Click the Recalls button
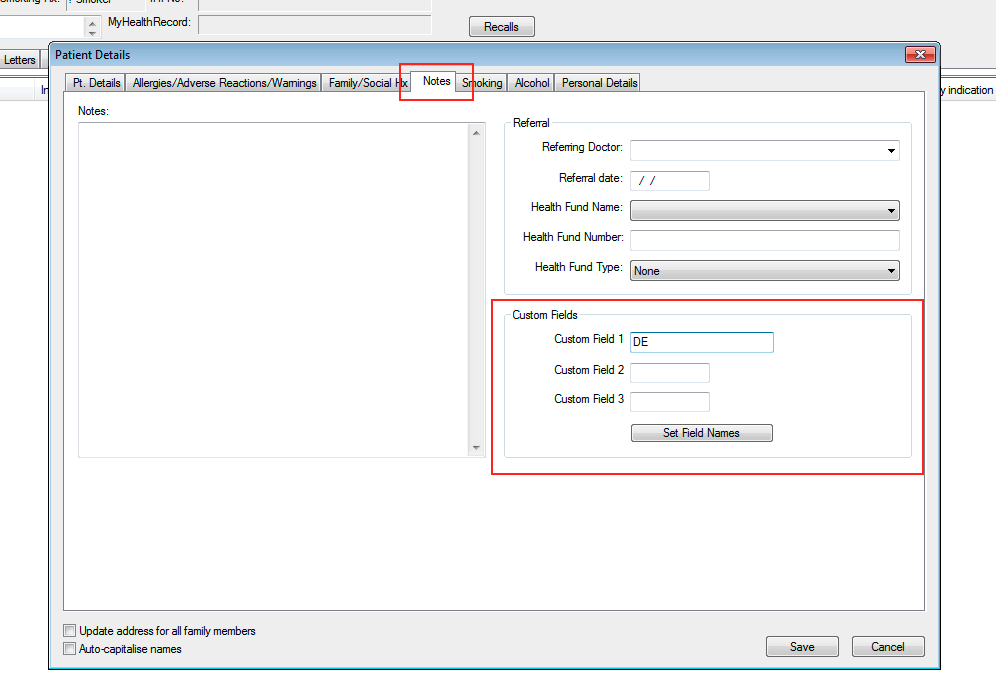Viewport: 996px width, 688px height. (x=501, y=27)
